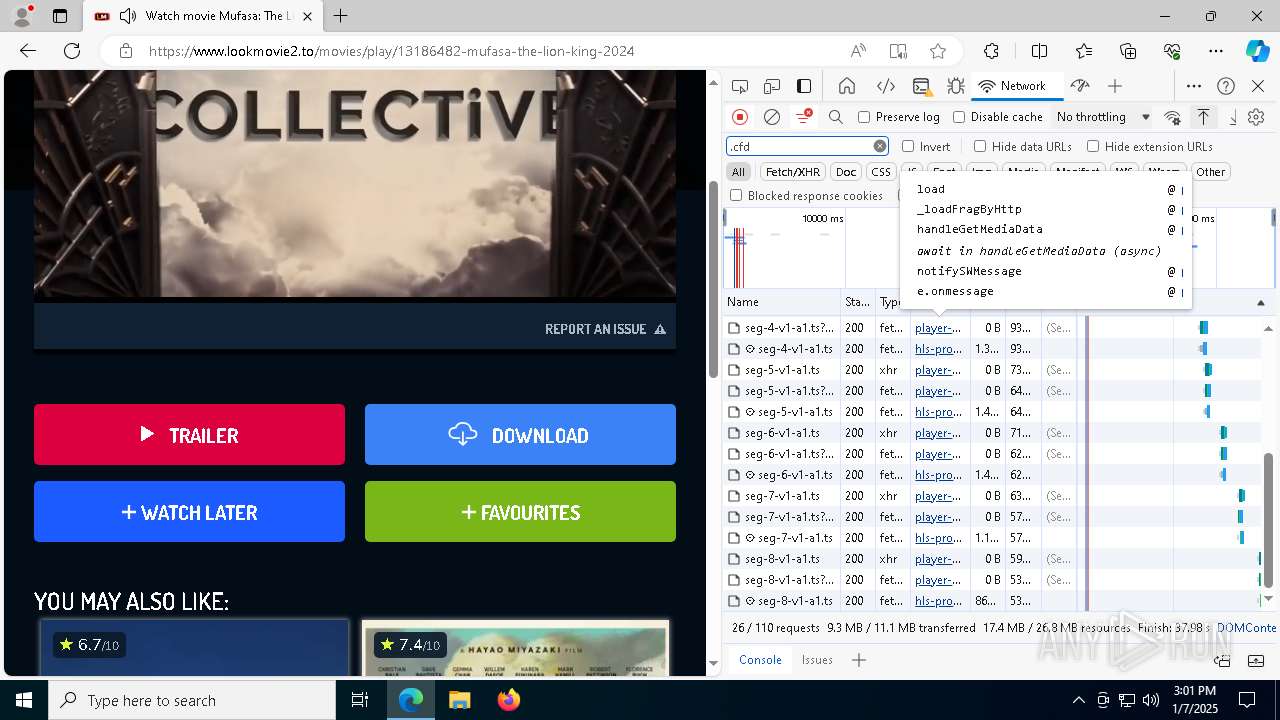Launch Firefox from the taskbar
1280x720 pixels.
tap(508, 700)
